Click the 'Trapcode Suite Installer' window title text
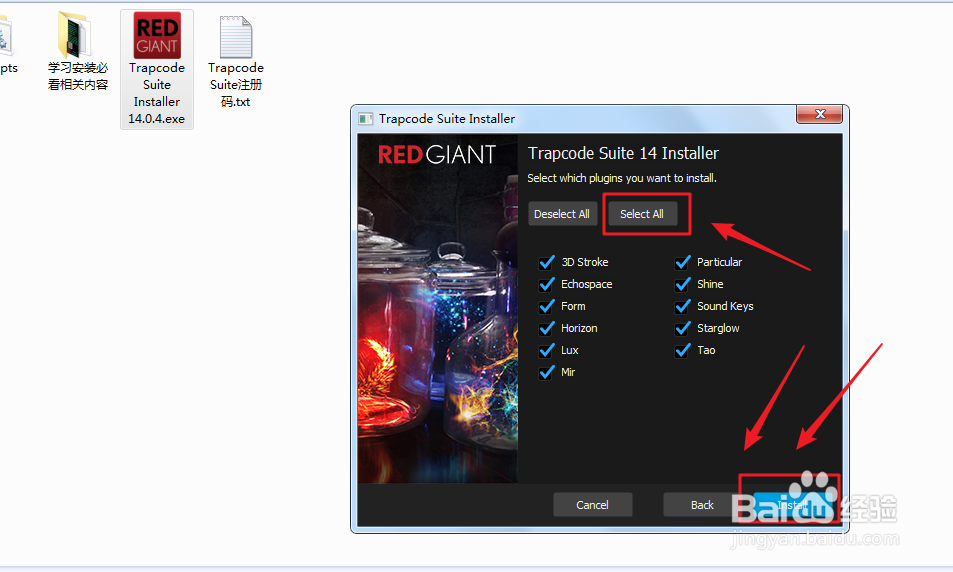The width and height of the screenshot is (953, 572). pyautogui.click(x=447, y=119)
